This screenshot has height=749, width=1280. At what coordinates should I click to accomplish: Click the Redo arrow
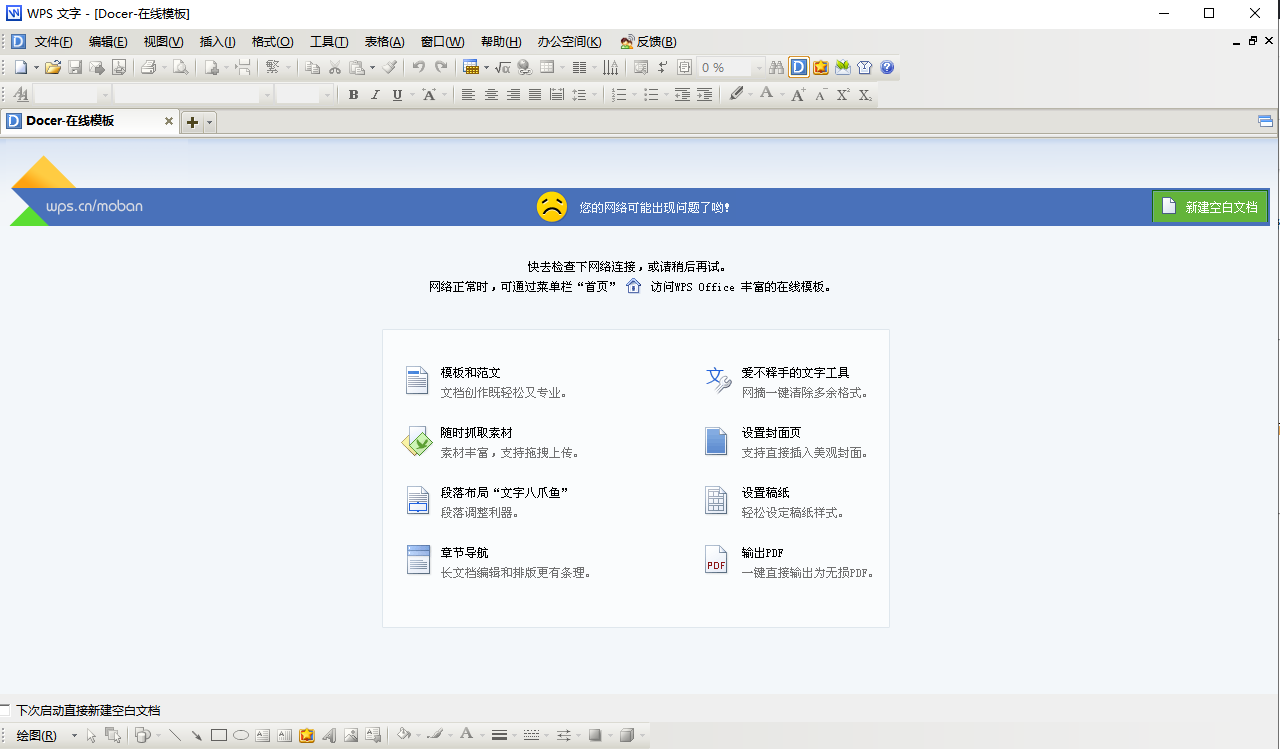point(441,67)
